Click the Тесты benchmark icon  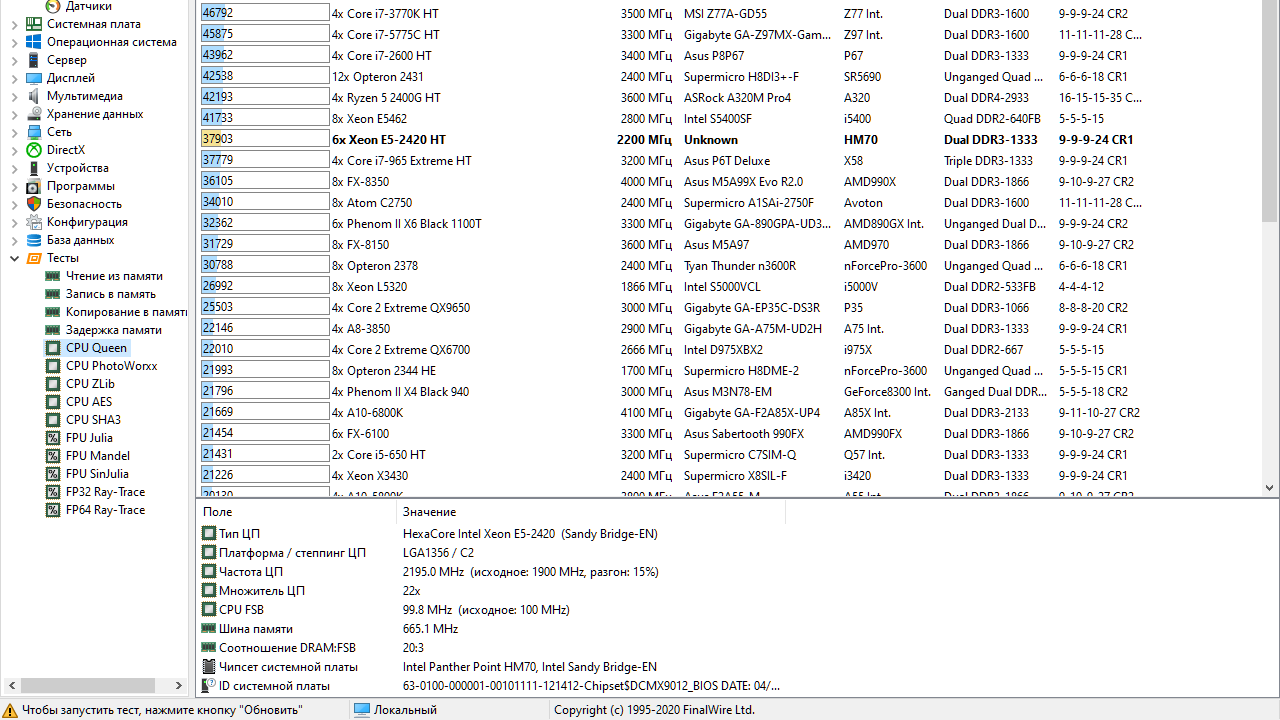click(34, 258)
